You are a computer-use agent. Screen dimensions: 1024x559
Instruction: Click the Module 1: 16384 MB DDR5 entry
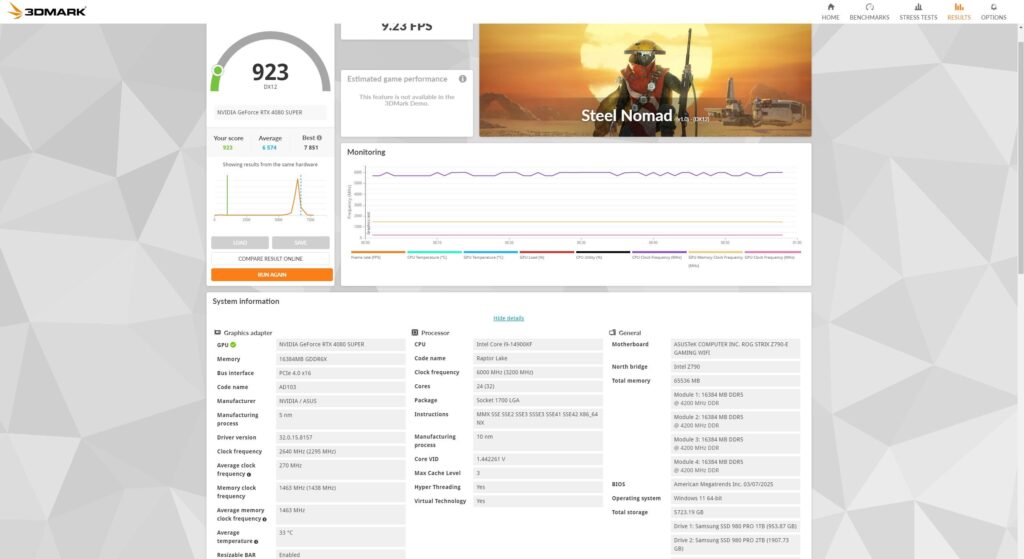735,399
